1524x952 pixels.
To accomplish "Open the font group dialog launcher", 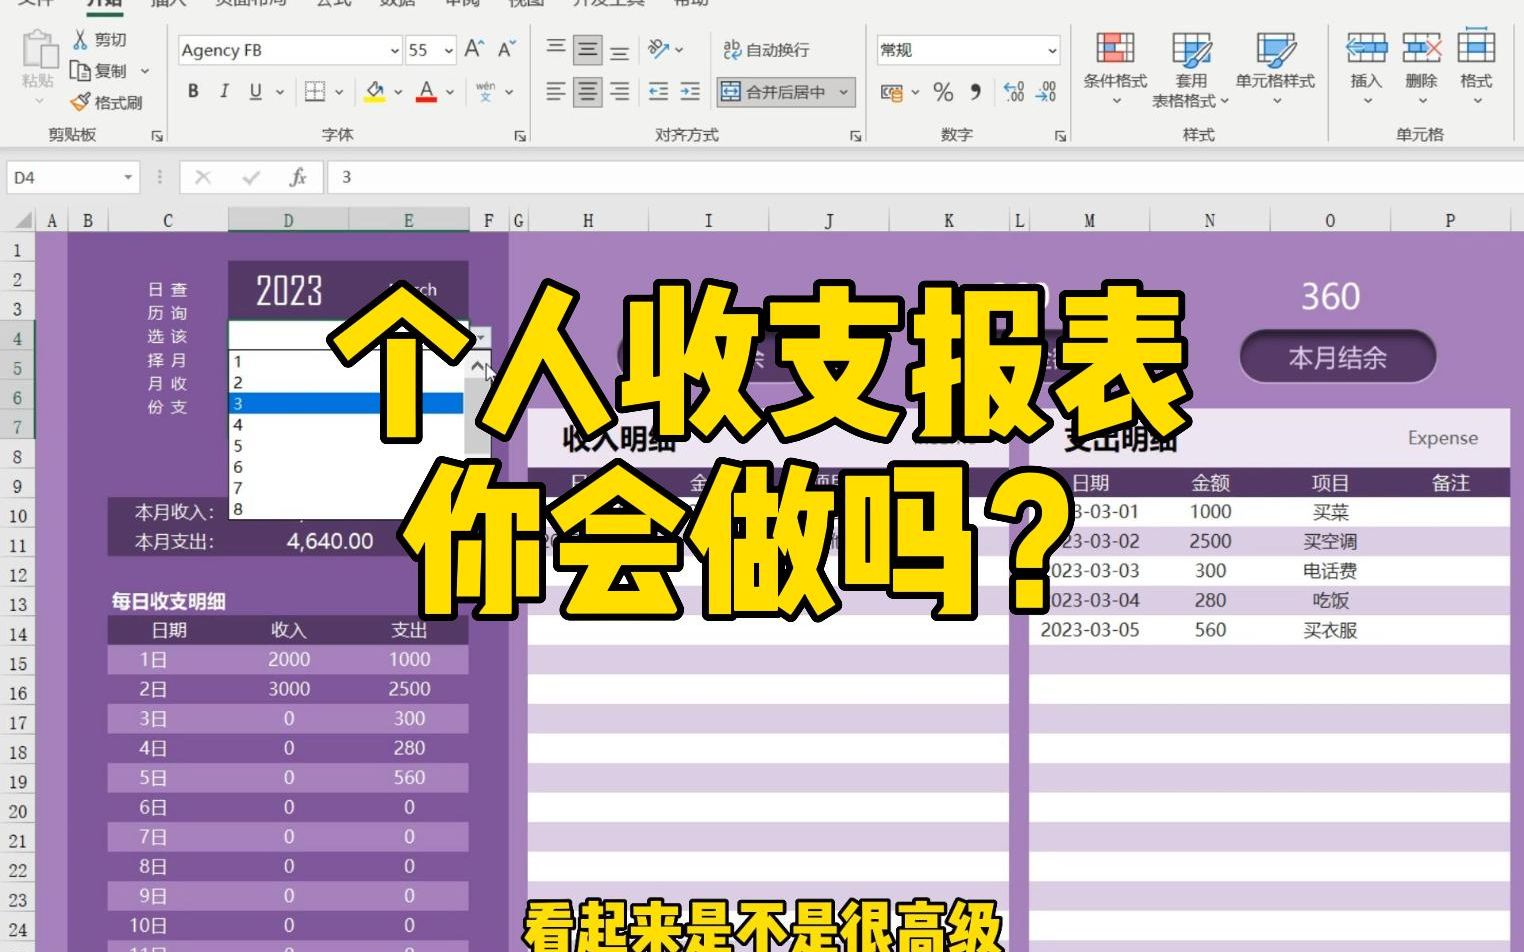I will click(x=520, y=136).
